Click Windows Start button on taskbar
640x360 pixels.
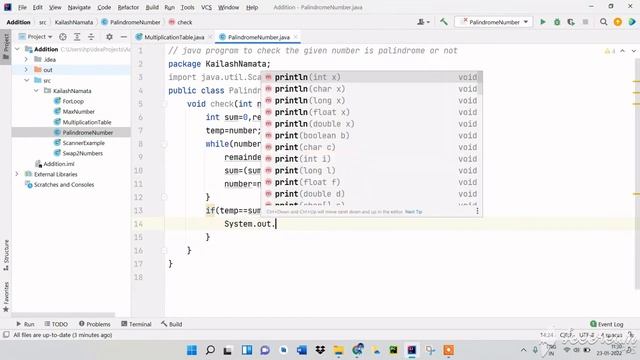(191, 350)
